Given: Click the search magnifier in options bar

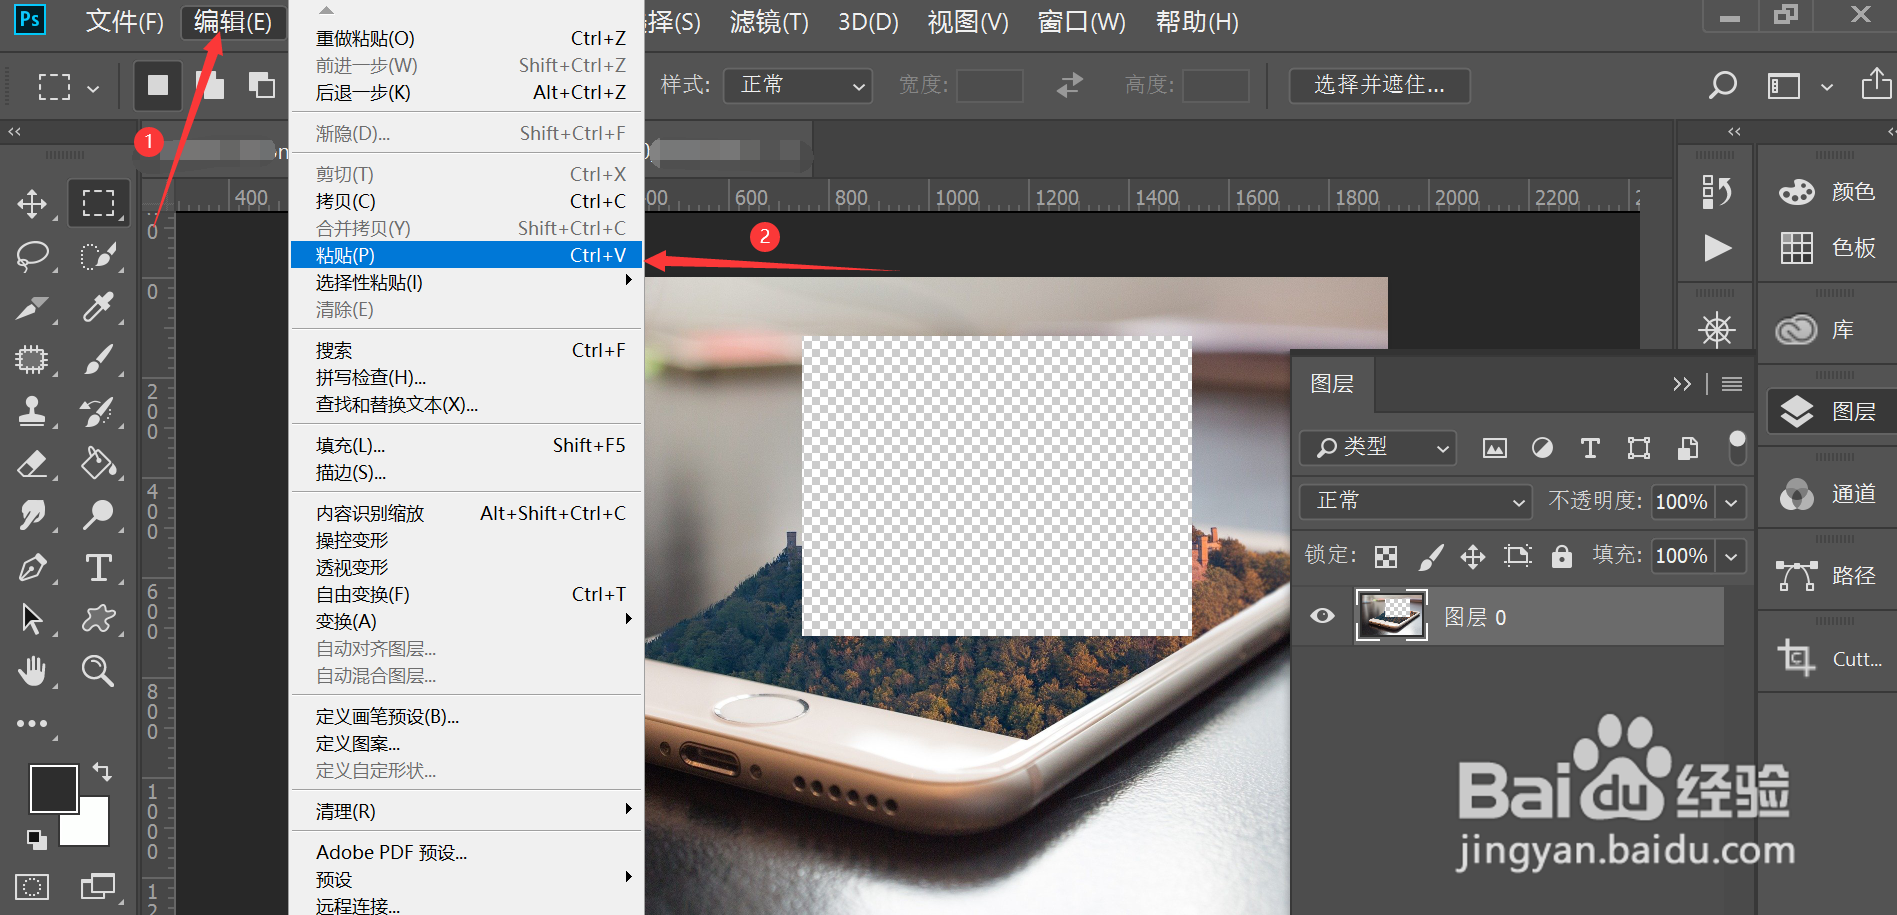Looking at the screenshot, I should 1722,85.
